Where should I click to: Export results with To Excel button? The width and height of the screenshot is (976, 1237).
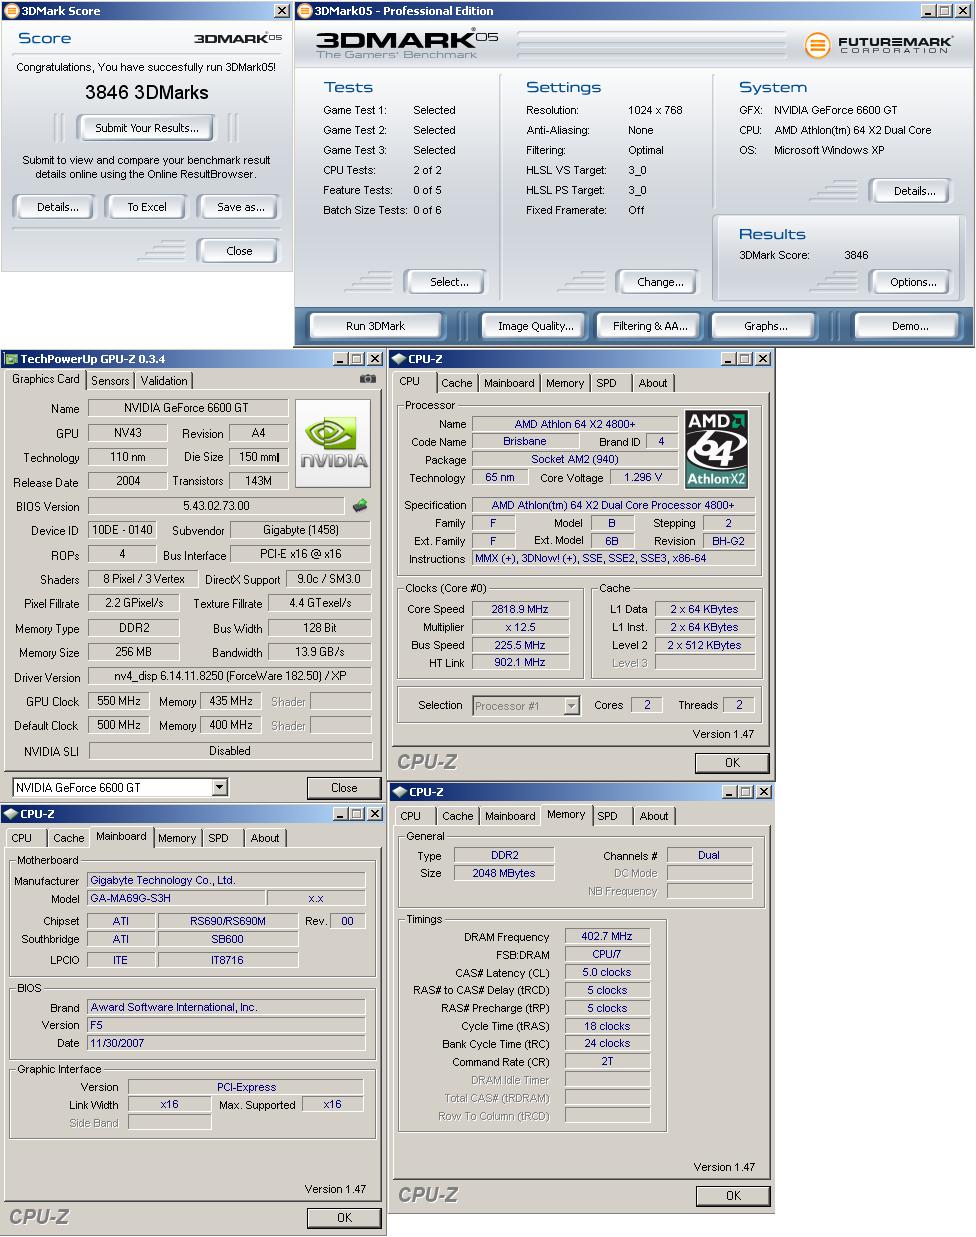147,207
